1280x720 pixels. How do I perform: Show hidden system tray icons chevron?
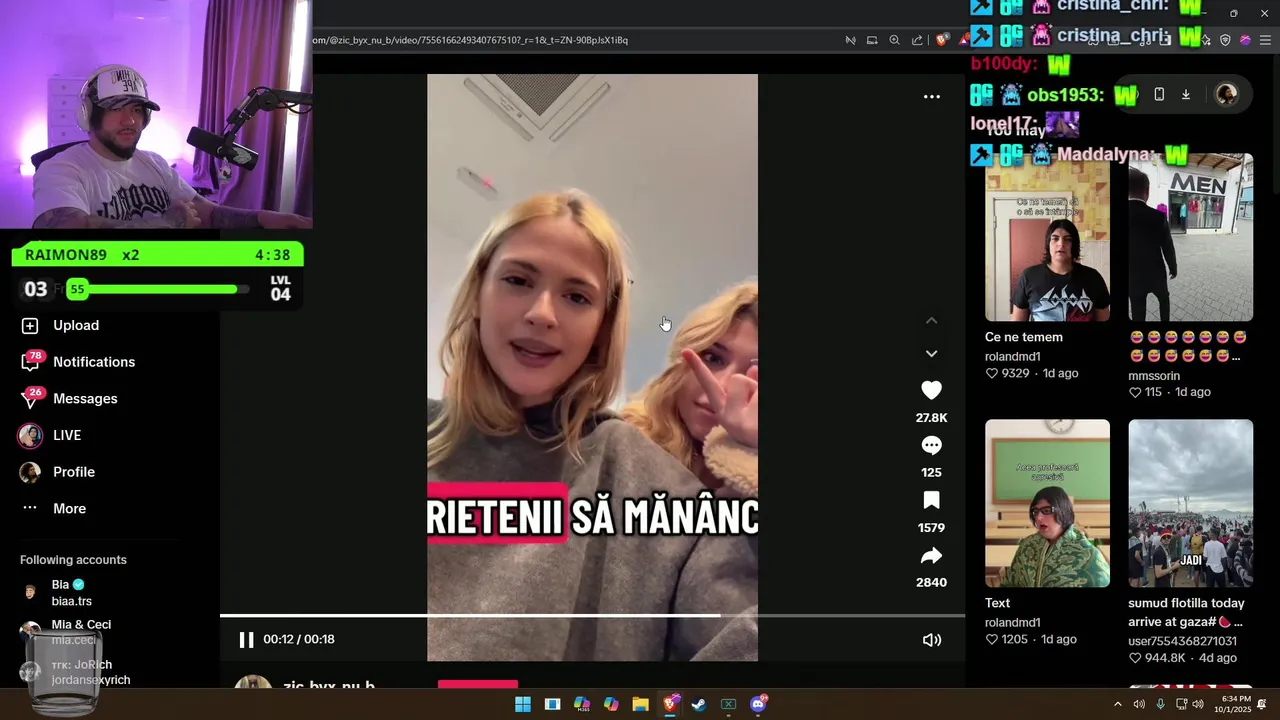click(1118, 704)
